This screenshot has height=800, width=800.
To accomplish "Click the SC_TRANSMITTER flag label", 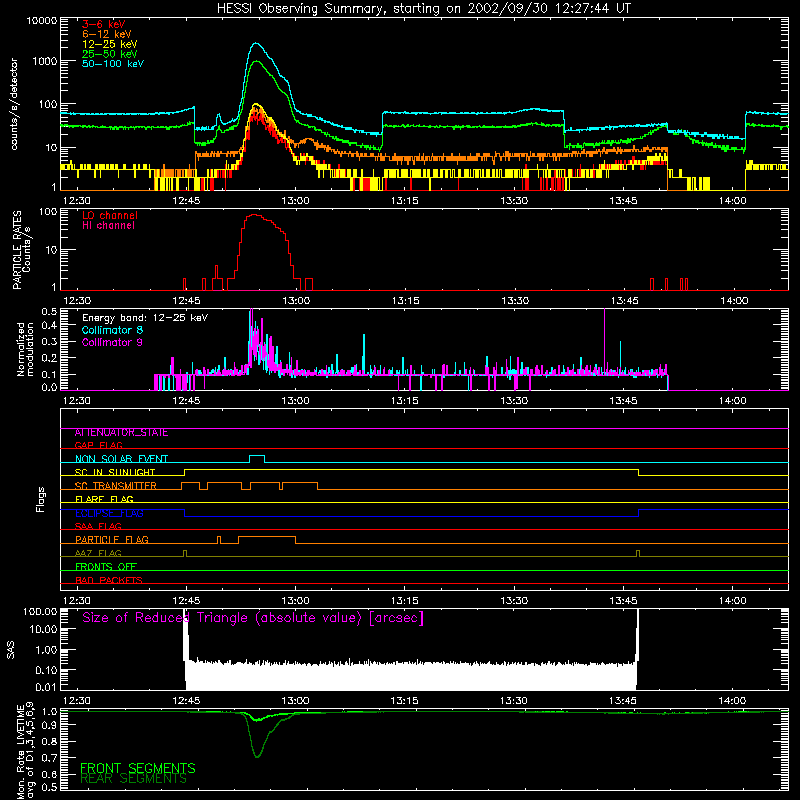I will (x=116, y=486).
